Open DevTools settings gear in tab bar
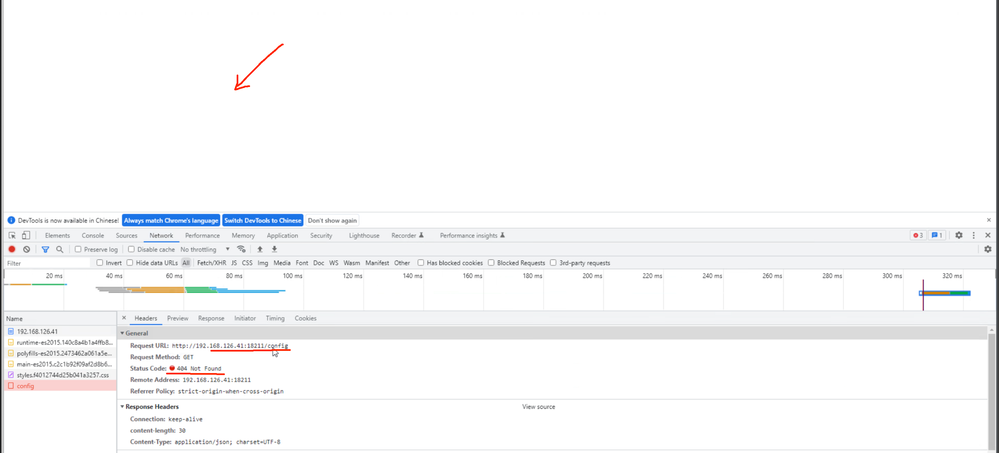999x453 pixels. [x=958, y=235]
